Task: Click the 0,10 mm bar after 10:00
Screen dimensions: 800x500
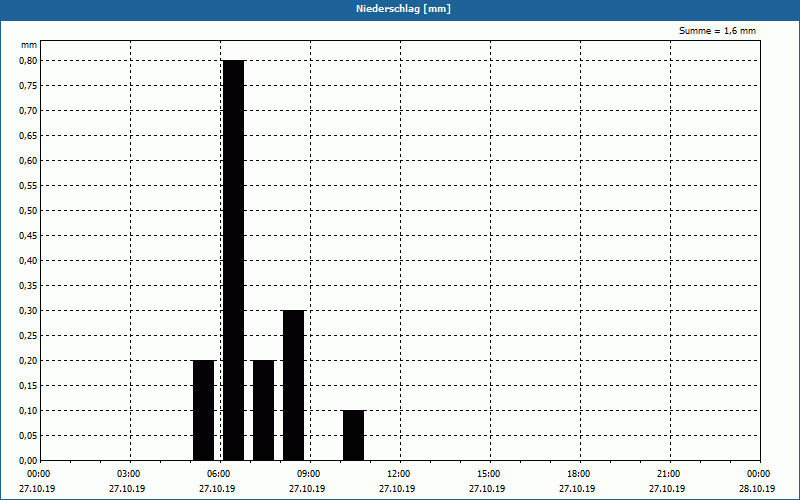Action: (354, 435)
